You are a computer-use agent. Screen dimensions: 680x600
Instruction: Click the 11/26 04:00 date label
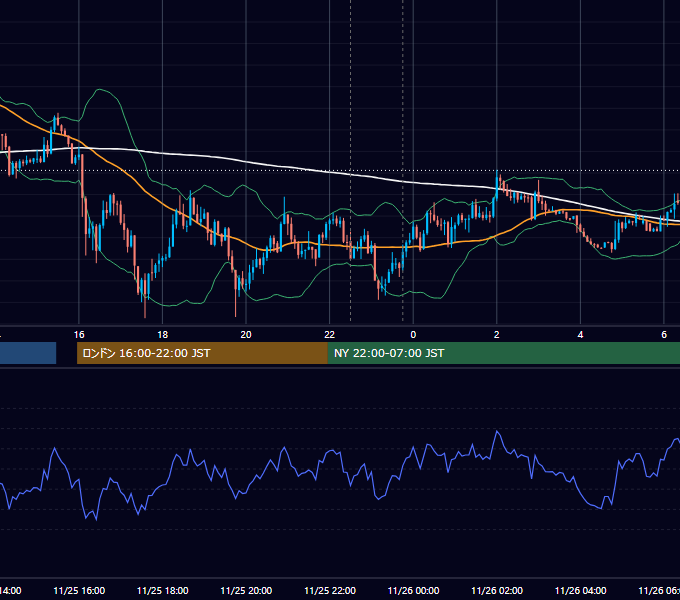tap(581, 590)
